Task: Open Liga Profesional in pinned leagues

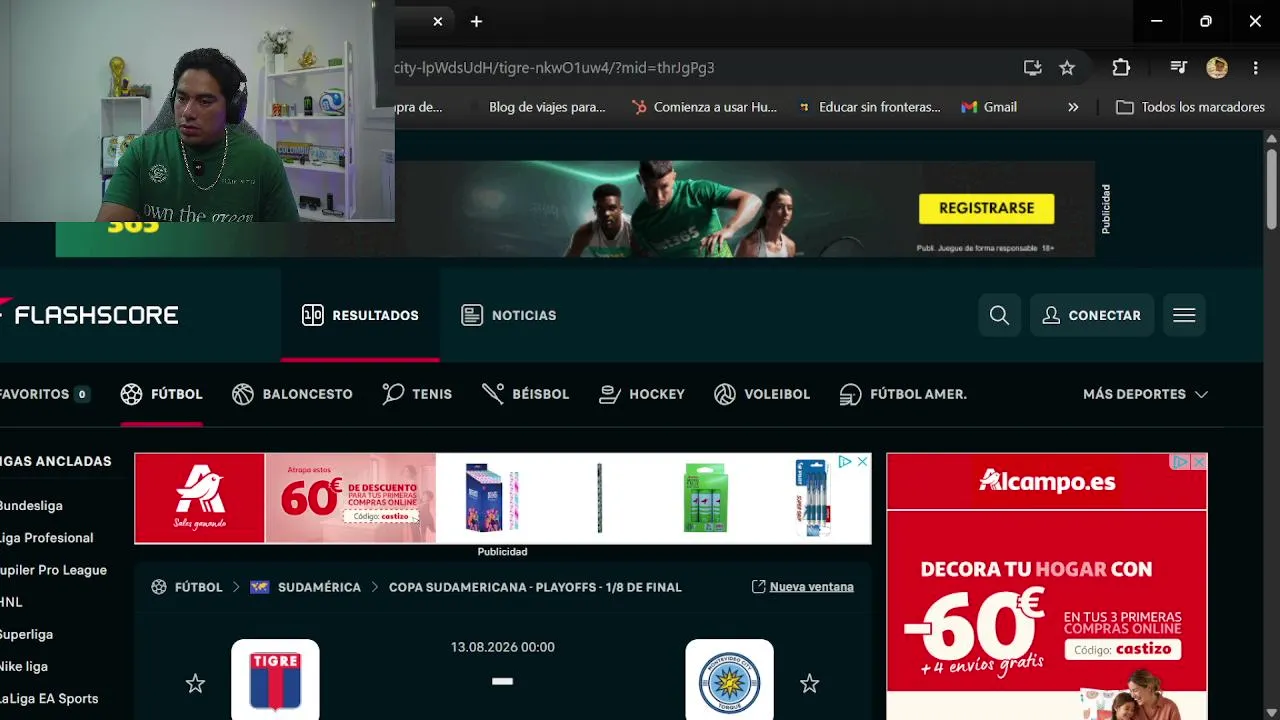Action: point(46,538)
